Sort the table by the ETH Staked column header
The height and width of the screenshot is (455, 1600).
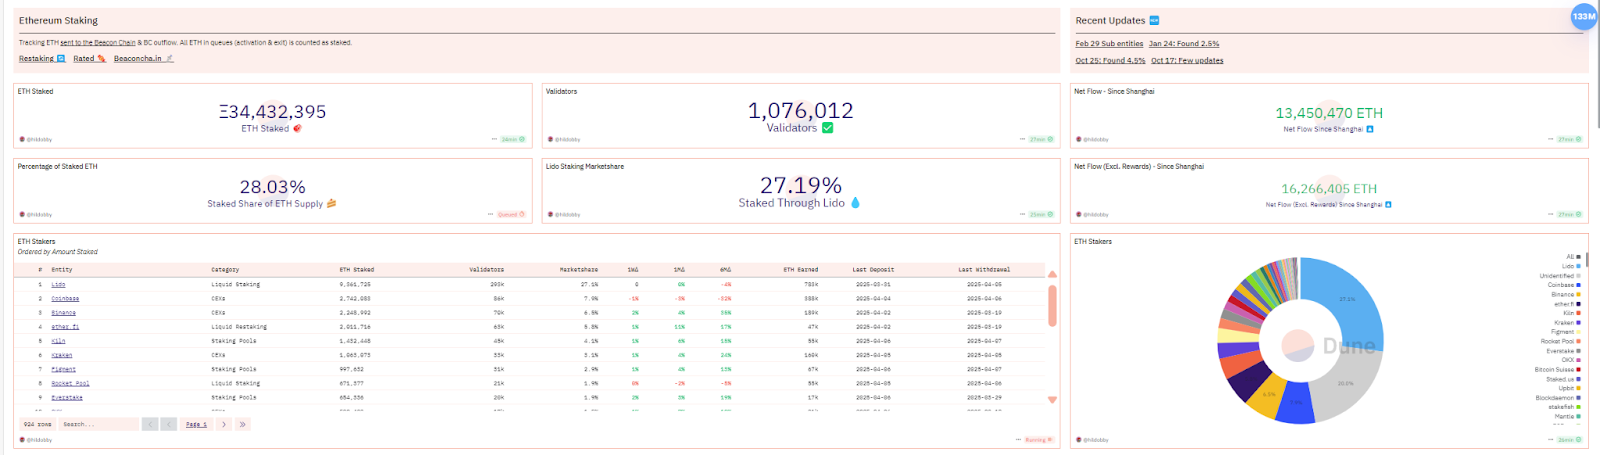click(356, 270)
